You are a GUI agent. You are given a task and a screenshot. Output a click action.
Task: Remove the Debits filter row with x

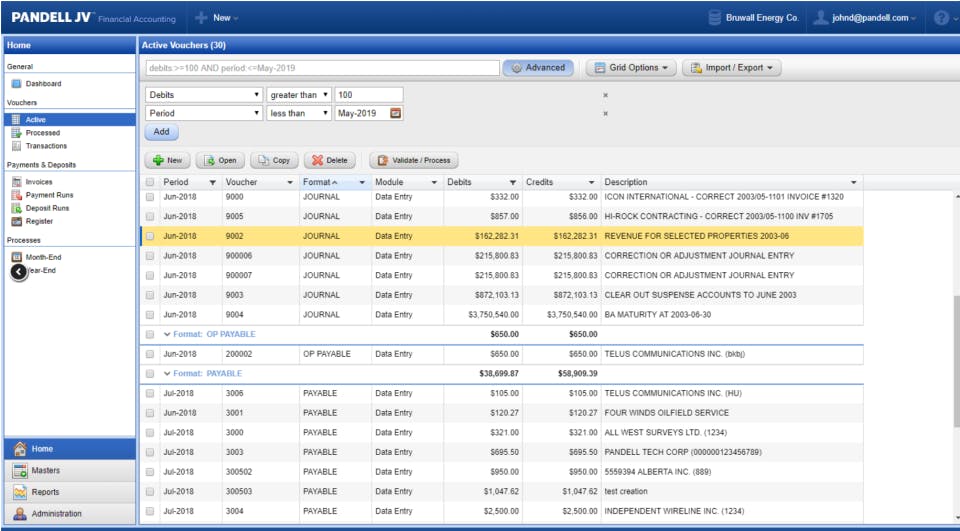(606, 96)
